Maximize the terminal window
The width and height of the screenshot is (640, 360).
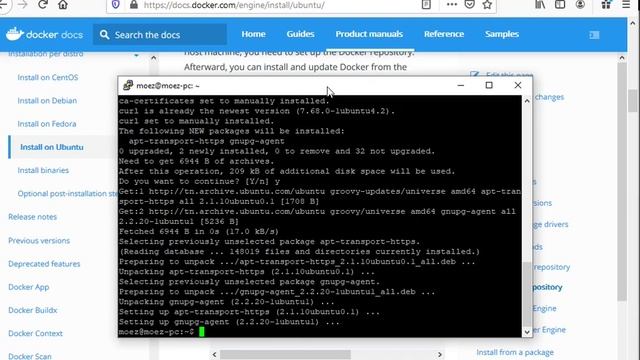pos(489,85)
